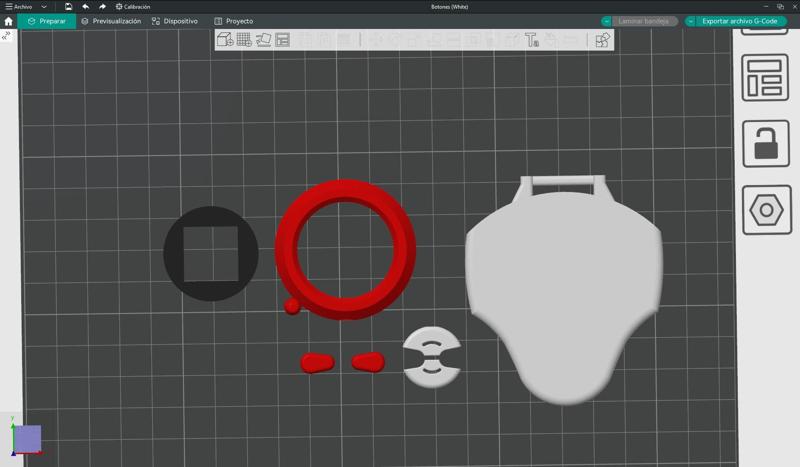Open plate settings hexagon nut icon

point(766,210)
